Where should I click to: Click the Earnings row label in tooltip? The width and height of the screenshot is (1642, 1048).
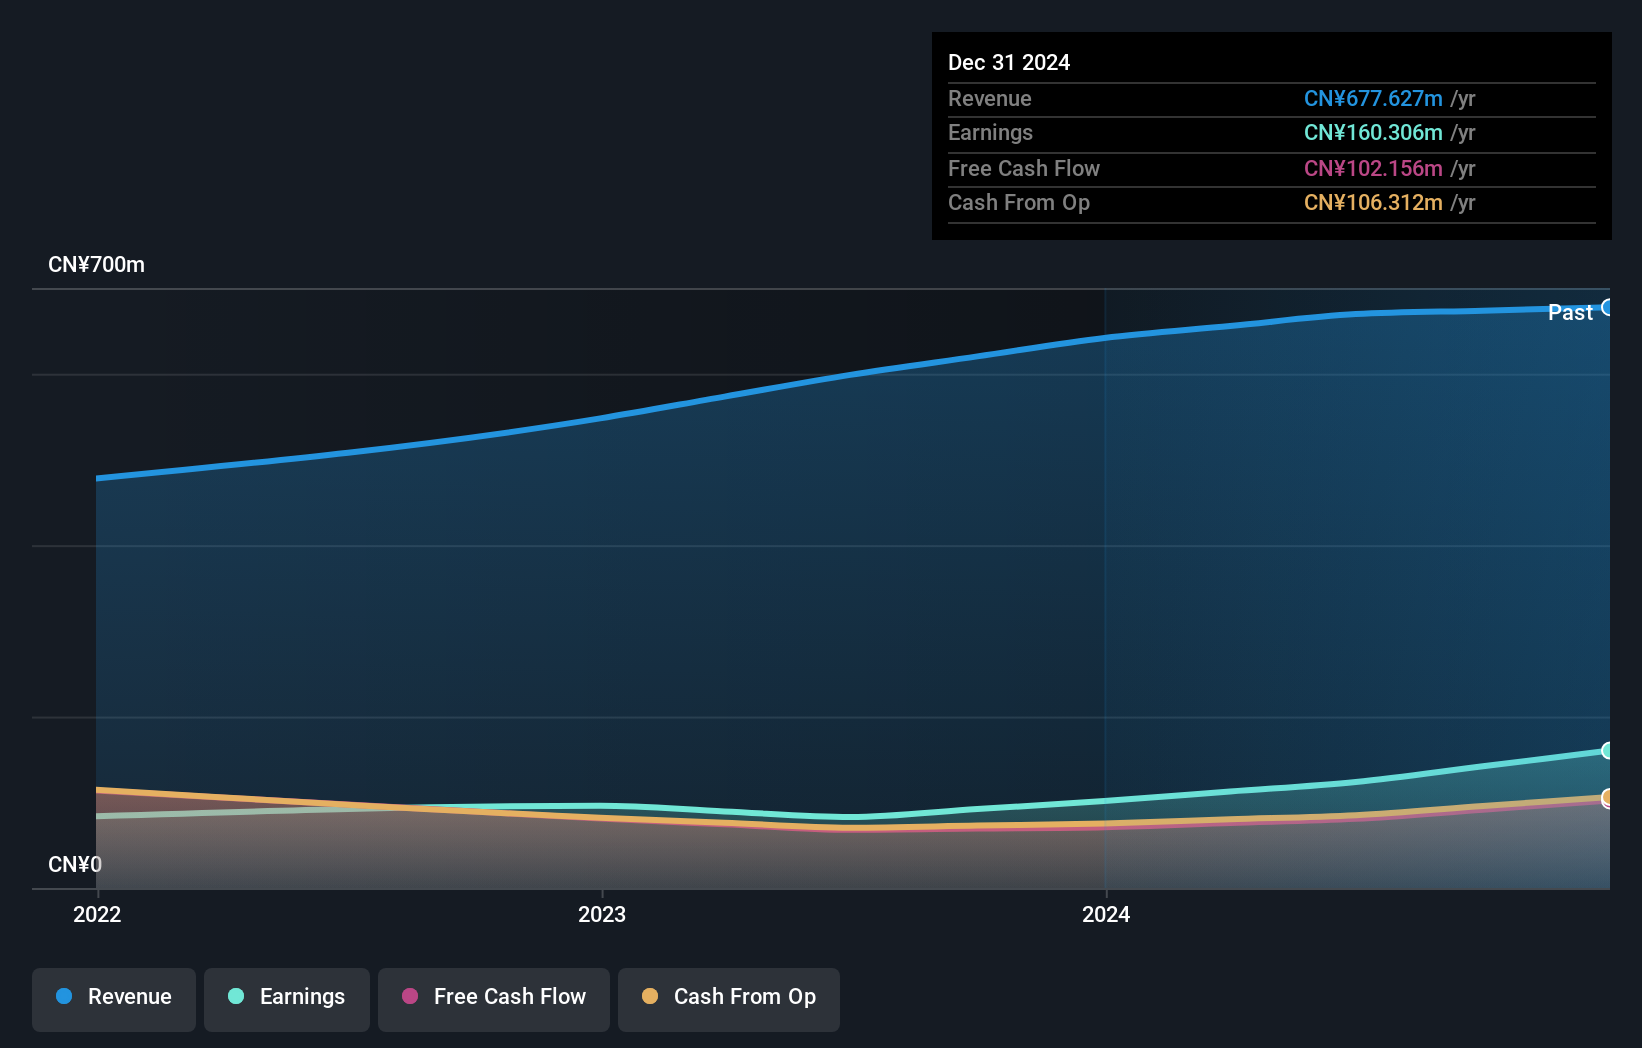point(990,132)
